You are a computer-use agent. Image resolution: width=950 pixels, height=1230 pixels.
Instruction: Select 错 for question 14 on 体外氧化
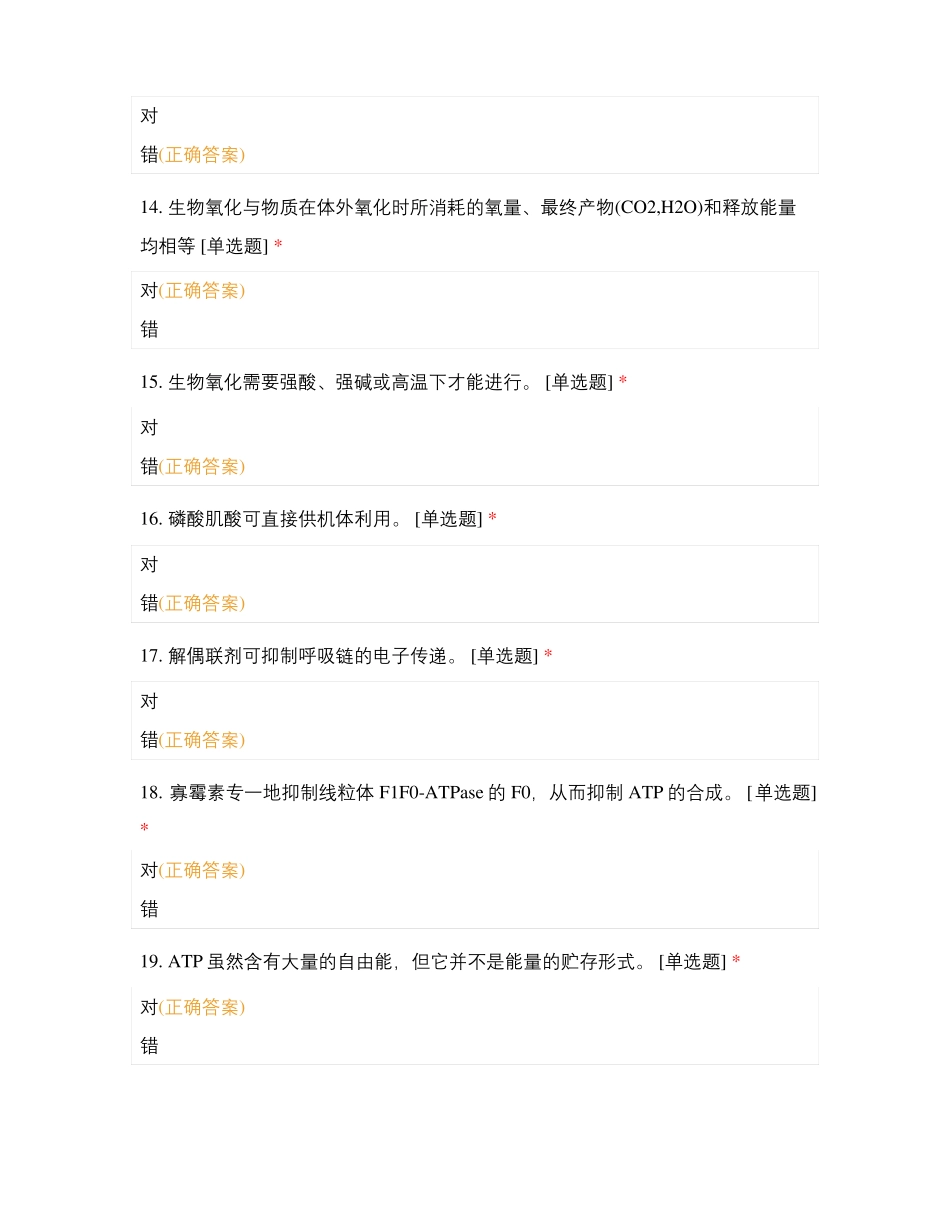pyautogui.click(x=150, y=329)
